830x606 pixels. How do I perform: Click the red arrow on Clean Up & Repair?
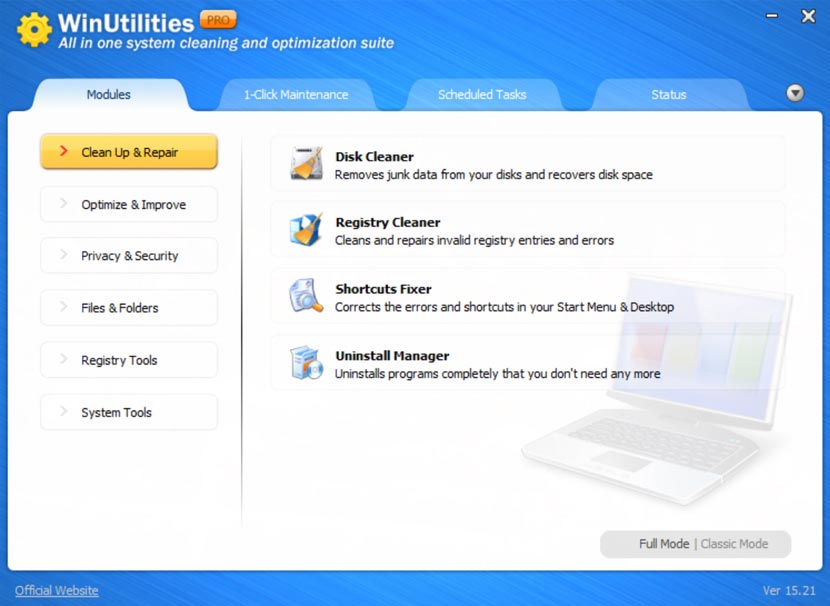point(63,151)
